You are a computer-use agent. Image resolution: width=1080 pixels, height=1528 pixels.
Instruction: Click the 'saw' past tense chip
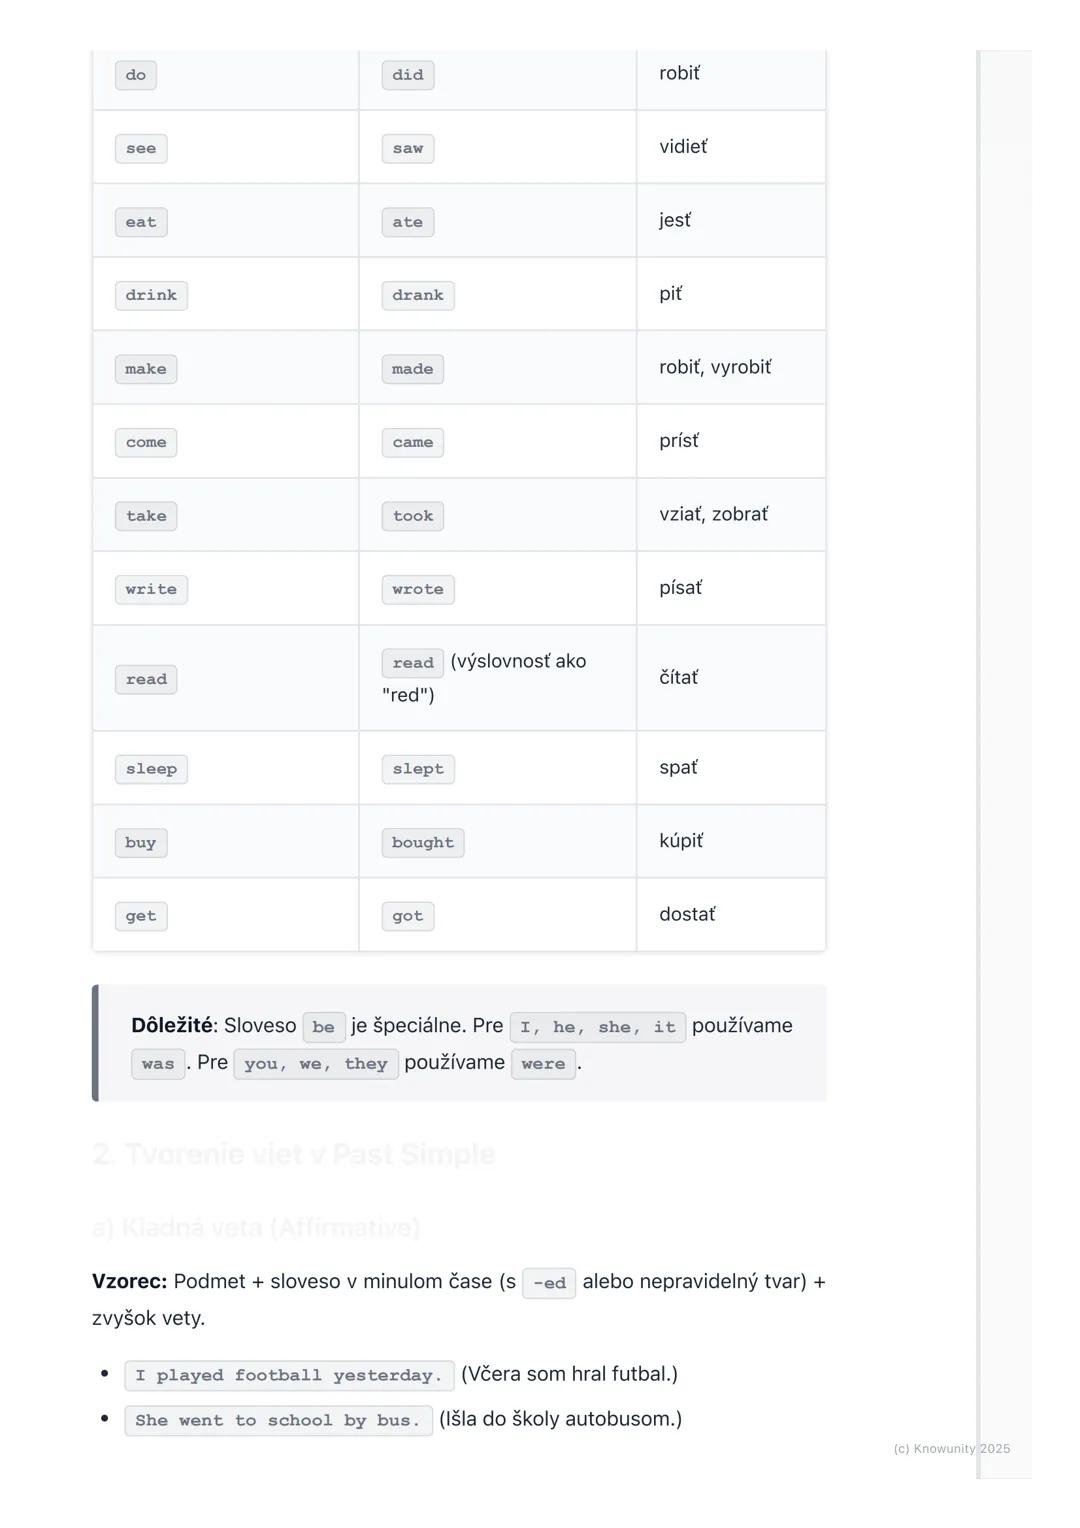(x=408, y=149)
